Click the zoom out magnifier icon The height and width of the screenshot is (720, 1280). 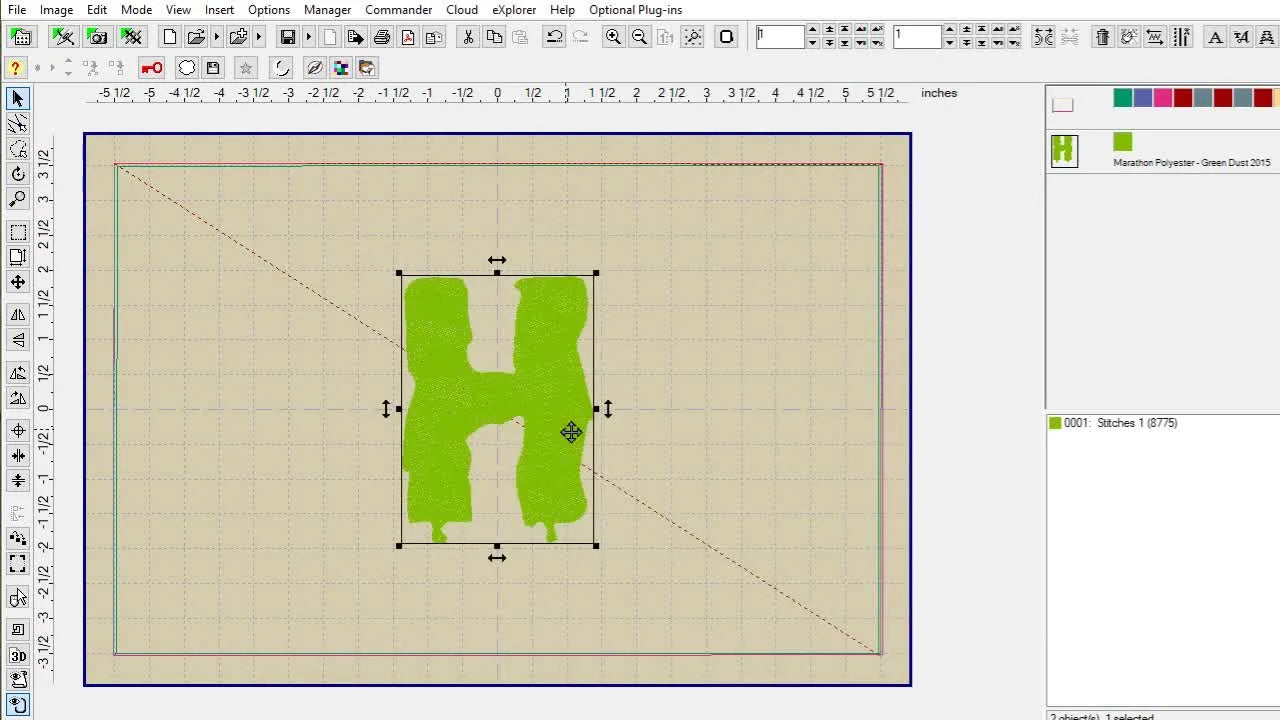click(x=640, y=37)
